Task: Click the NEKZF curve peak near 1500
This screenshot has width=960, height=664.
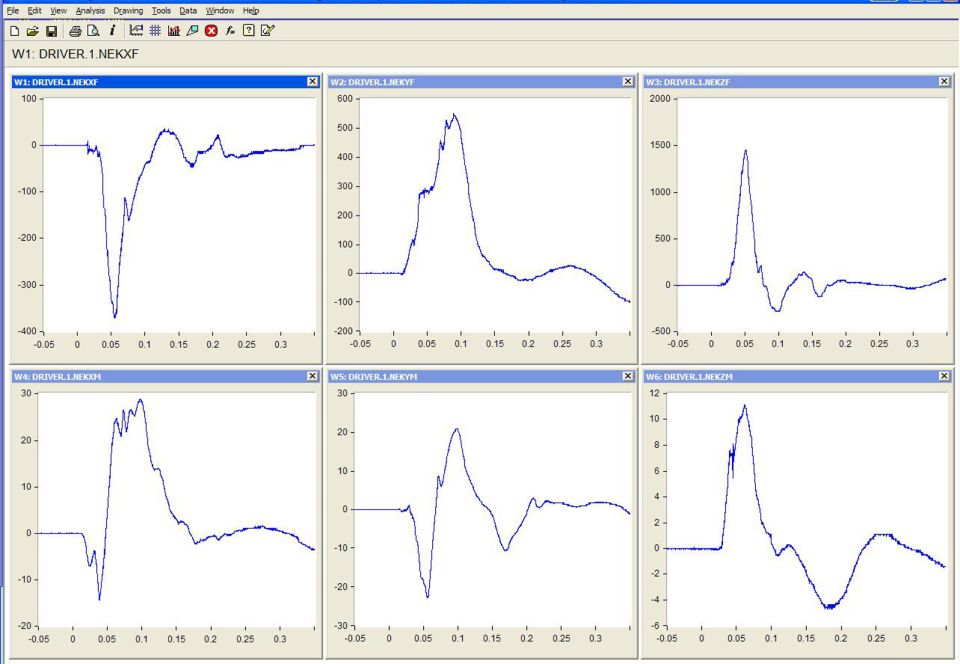Action: click(x=745, y=150)
